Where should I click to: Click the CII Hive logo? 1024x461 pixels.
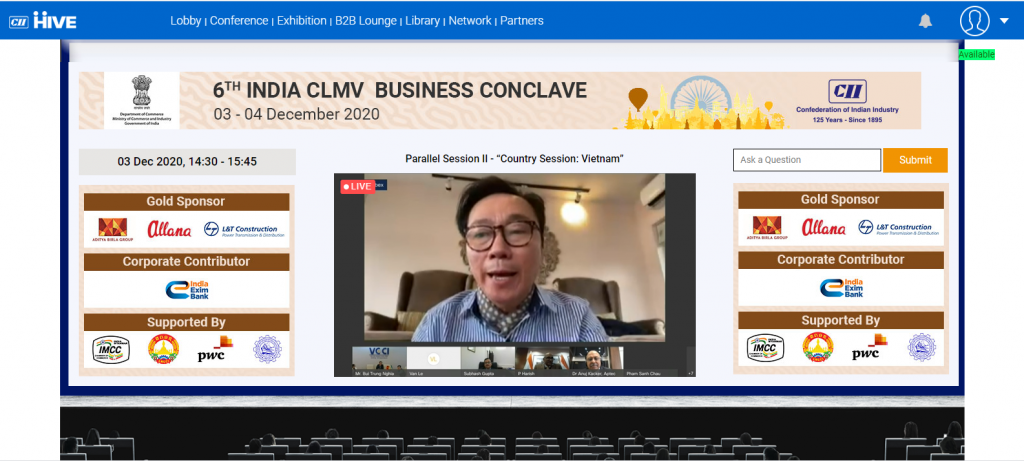coord(42,20)
